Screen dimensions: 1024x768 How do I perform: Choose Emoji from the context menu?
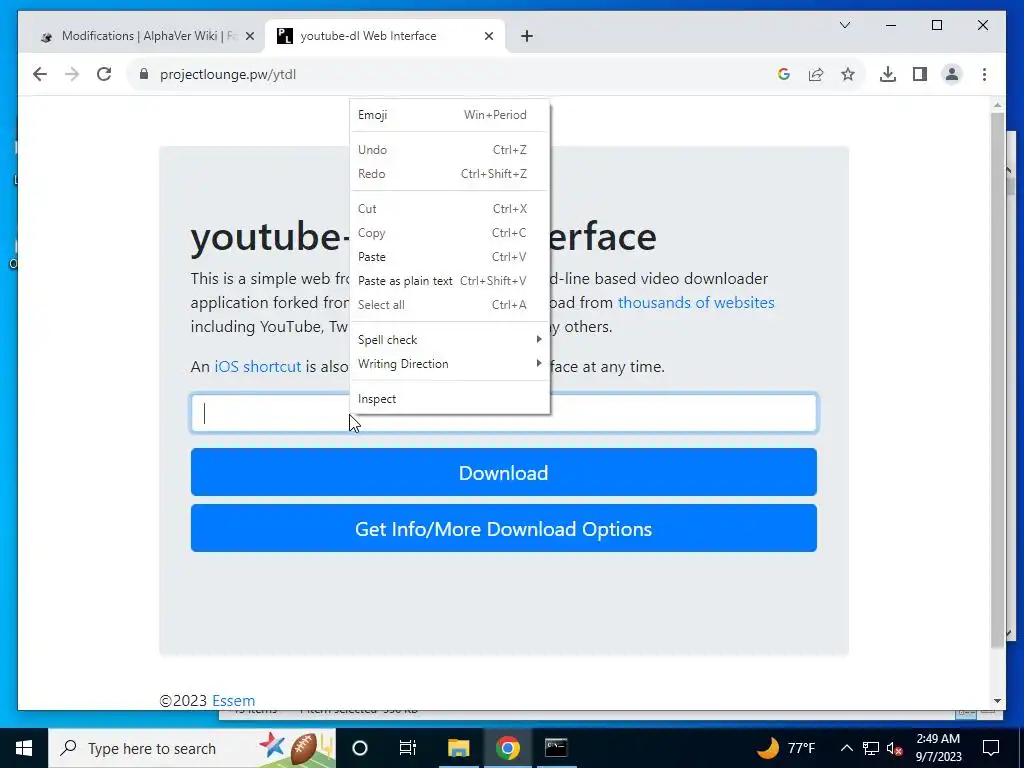click(x=449, y=115)
